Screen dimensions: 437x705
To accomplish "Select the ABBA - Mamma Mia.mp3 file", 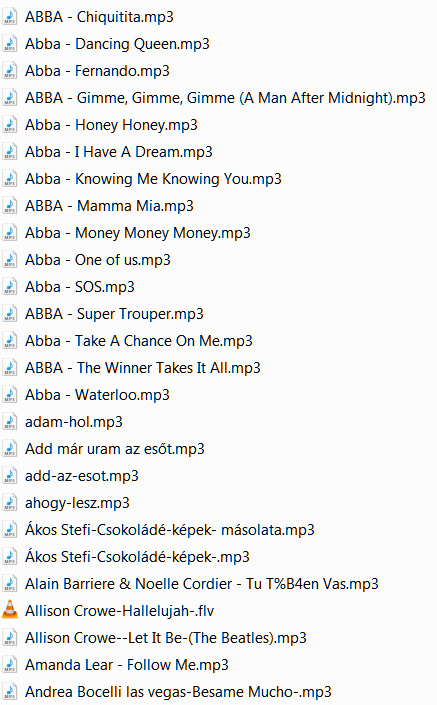I will pyautogui.click(x=109, y=206).
